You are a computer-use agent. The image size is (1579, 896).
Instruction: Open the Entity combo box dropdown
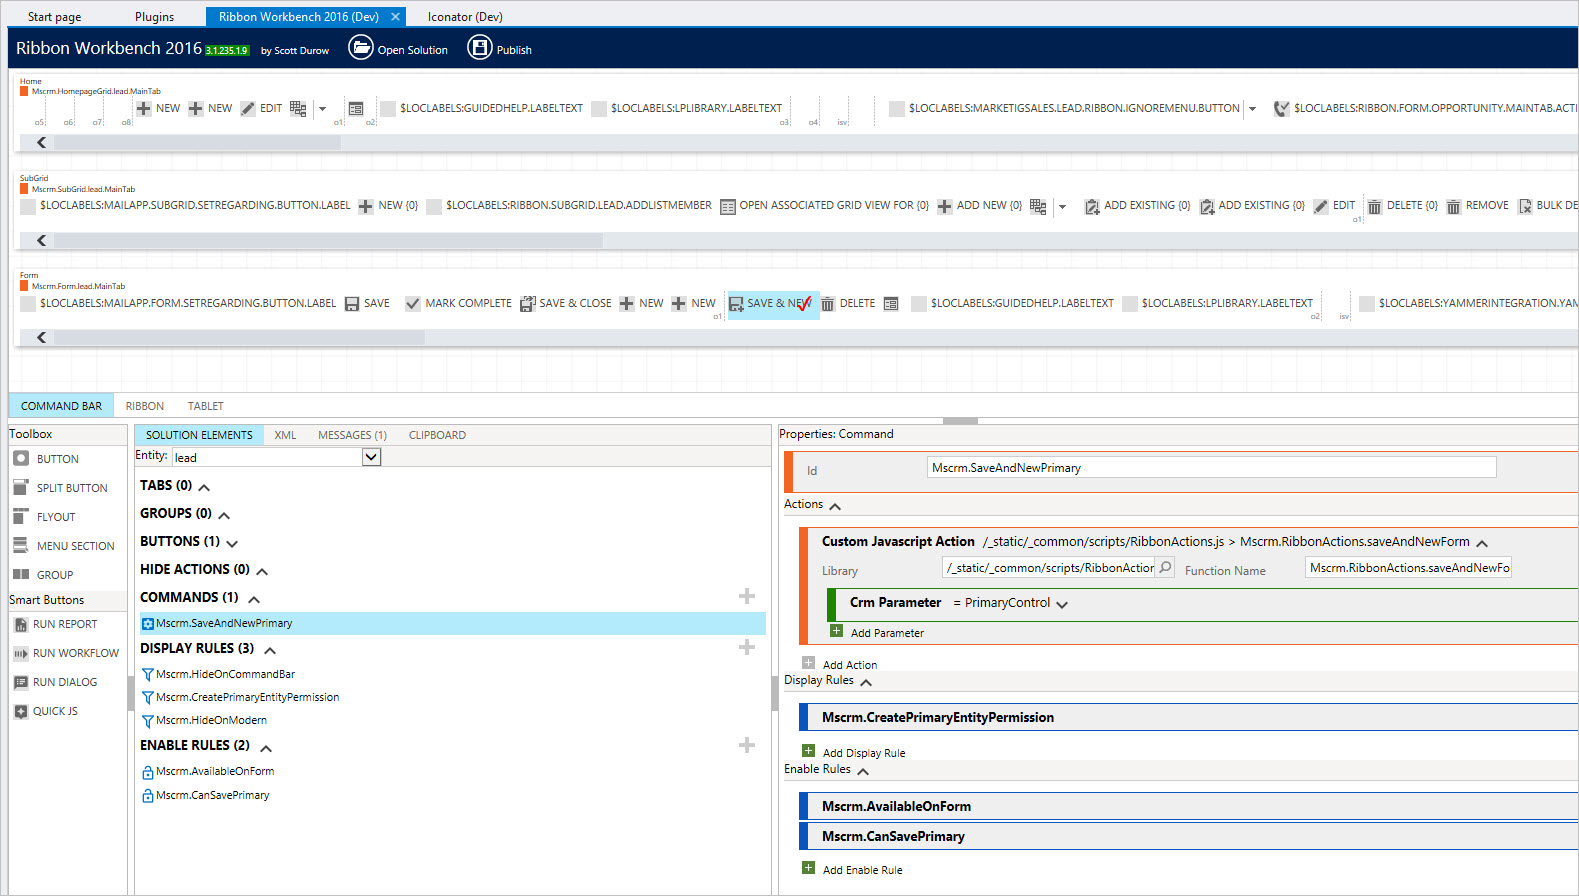click(371, 457)
